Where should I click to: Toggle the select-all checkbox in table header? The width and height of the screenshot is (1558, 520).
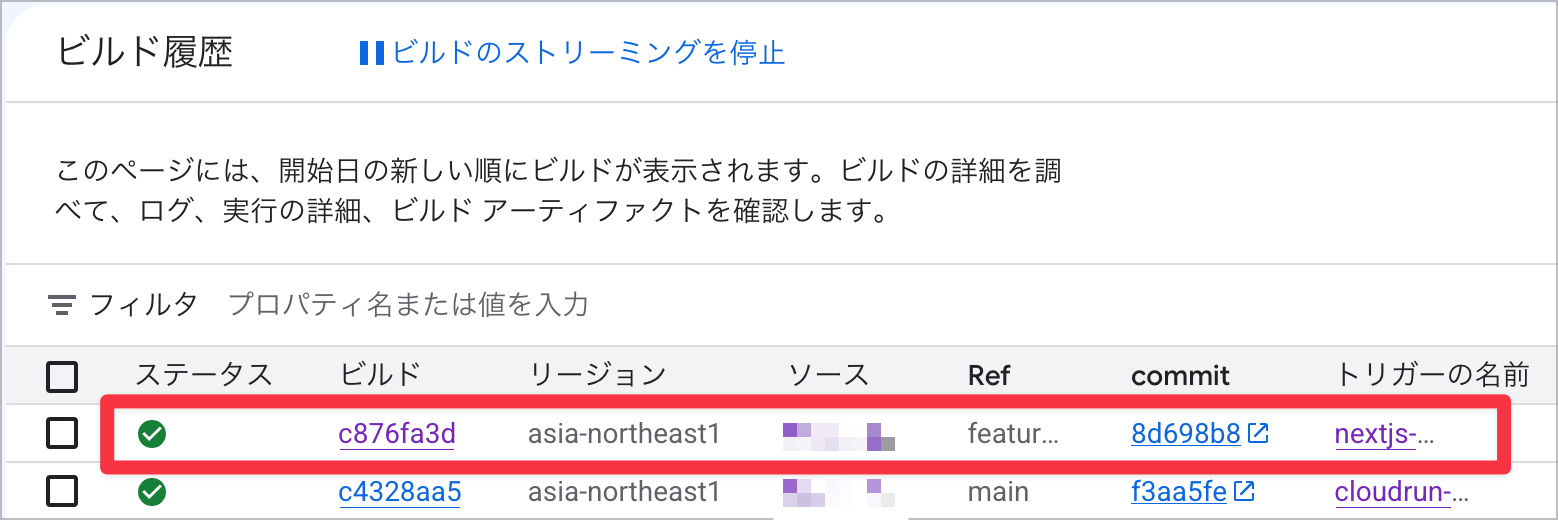click(x=62, y=376)
